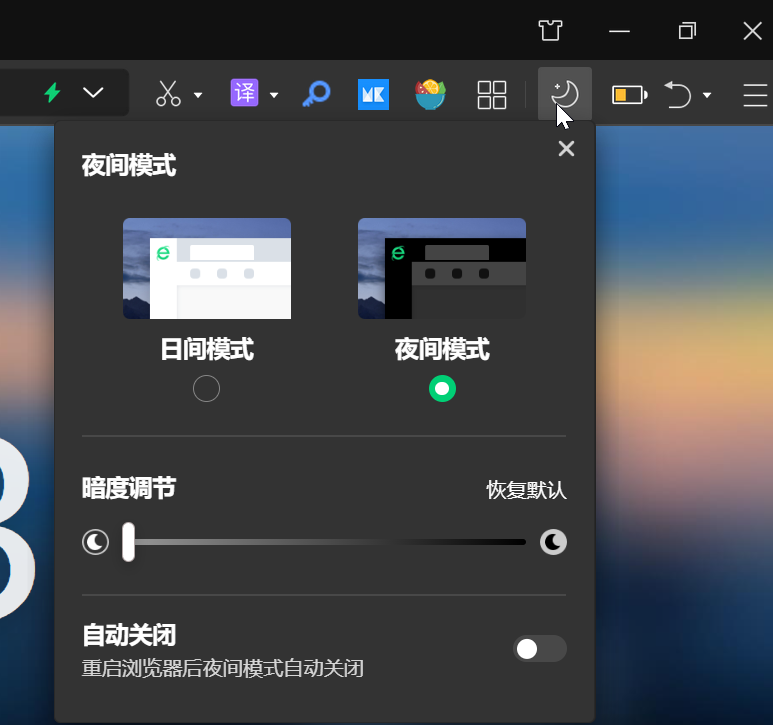Minimize the browser window
The width and height of the screenshot is (773, 725).
(619, 31)
